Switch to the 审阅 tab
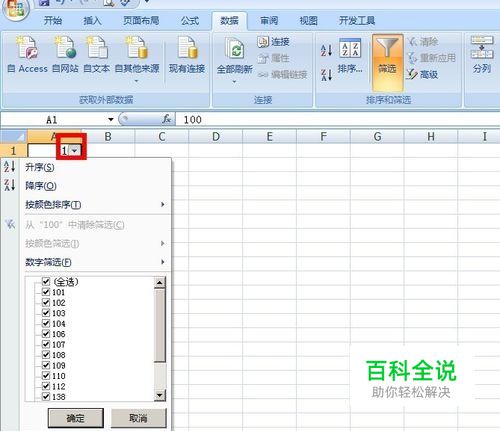The width and height of the screenshot is (500, 431). (x=269, y=21)
